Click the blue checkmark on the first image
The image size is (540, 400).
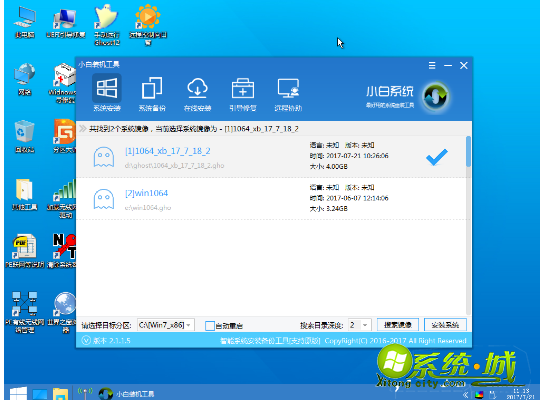tap(437, 157)
